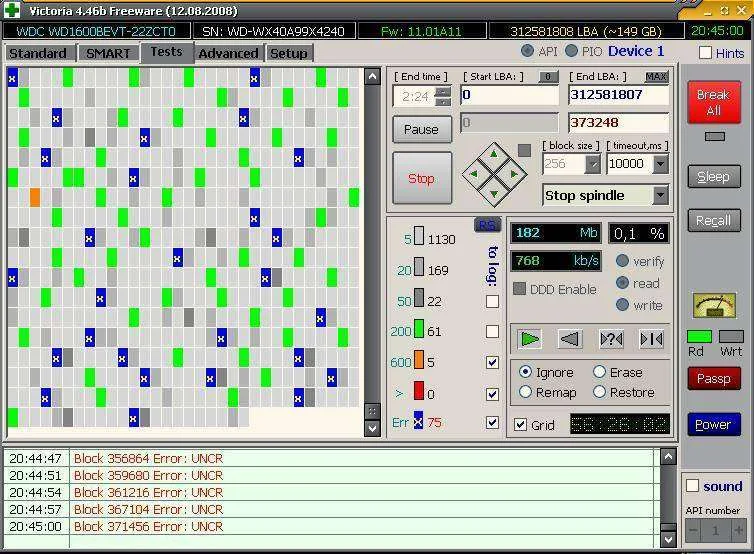754x554 pixels.
Task: Select the butterfly seek test button
Action: pos(652,339)
